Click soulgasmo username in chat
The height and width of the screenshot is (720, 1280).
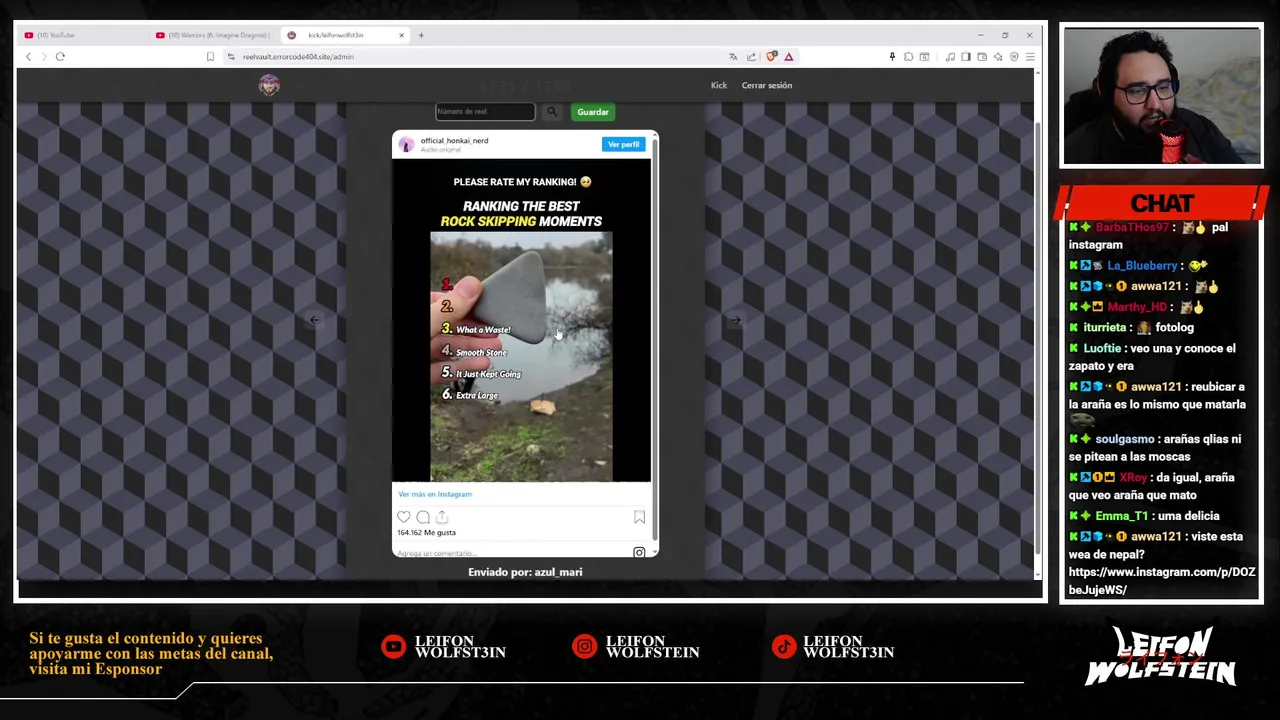point(1125,439)
